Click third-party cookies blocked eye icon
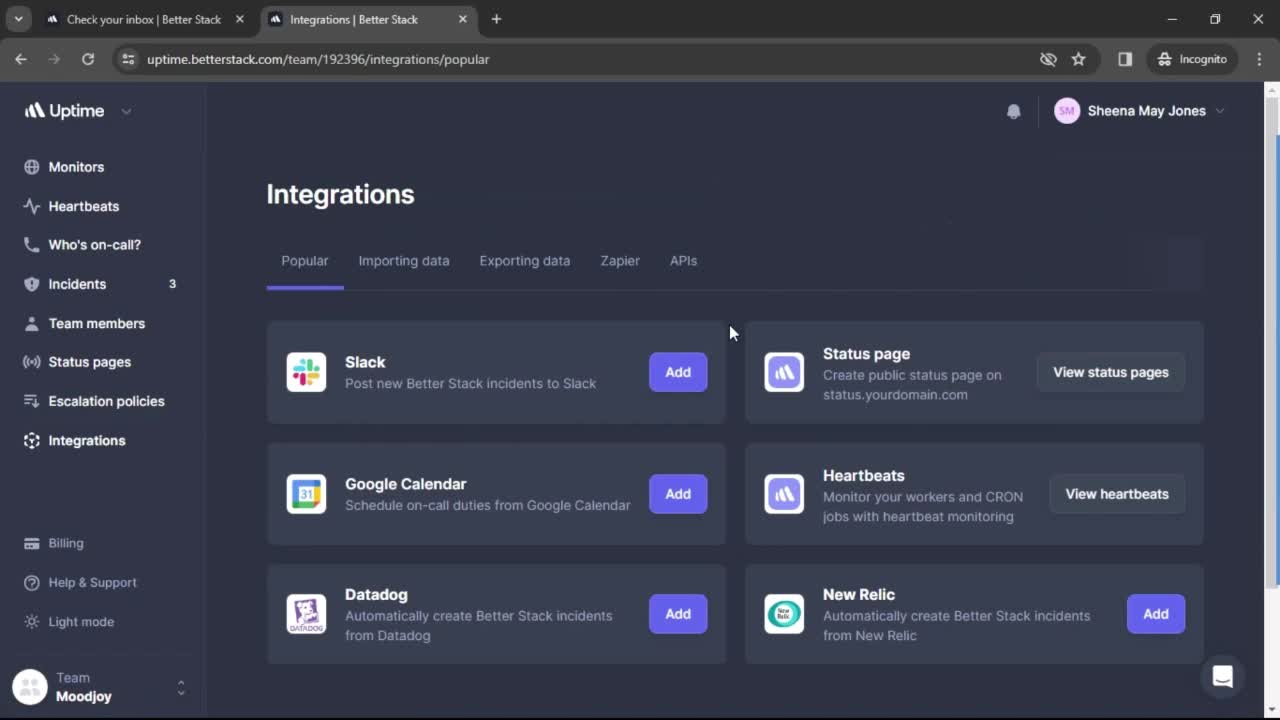This screenshot has width=1280, height=720. 1048,59
